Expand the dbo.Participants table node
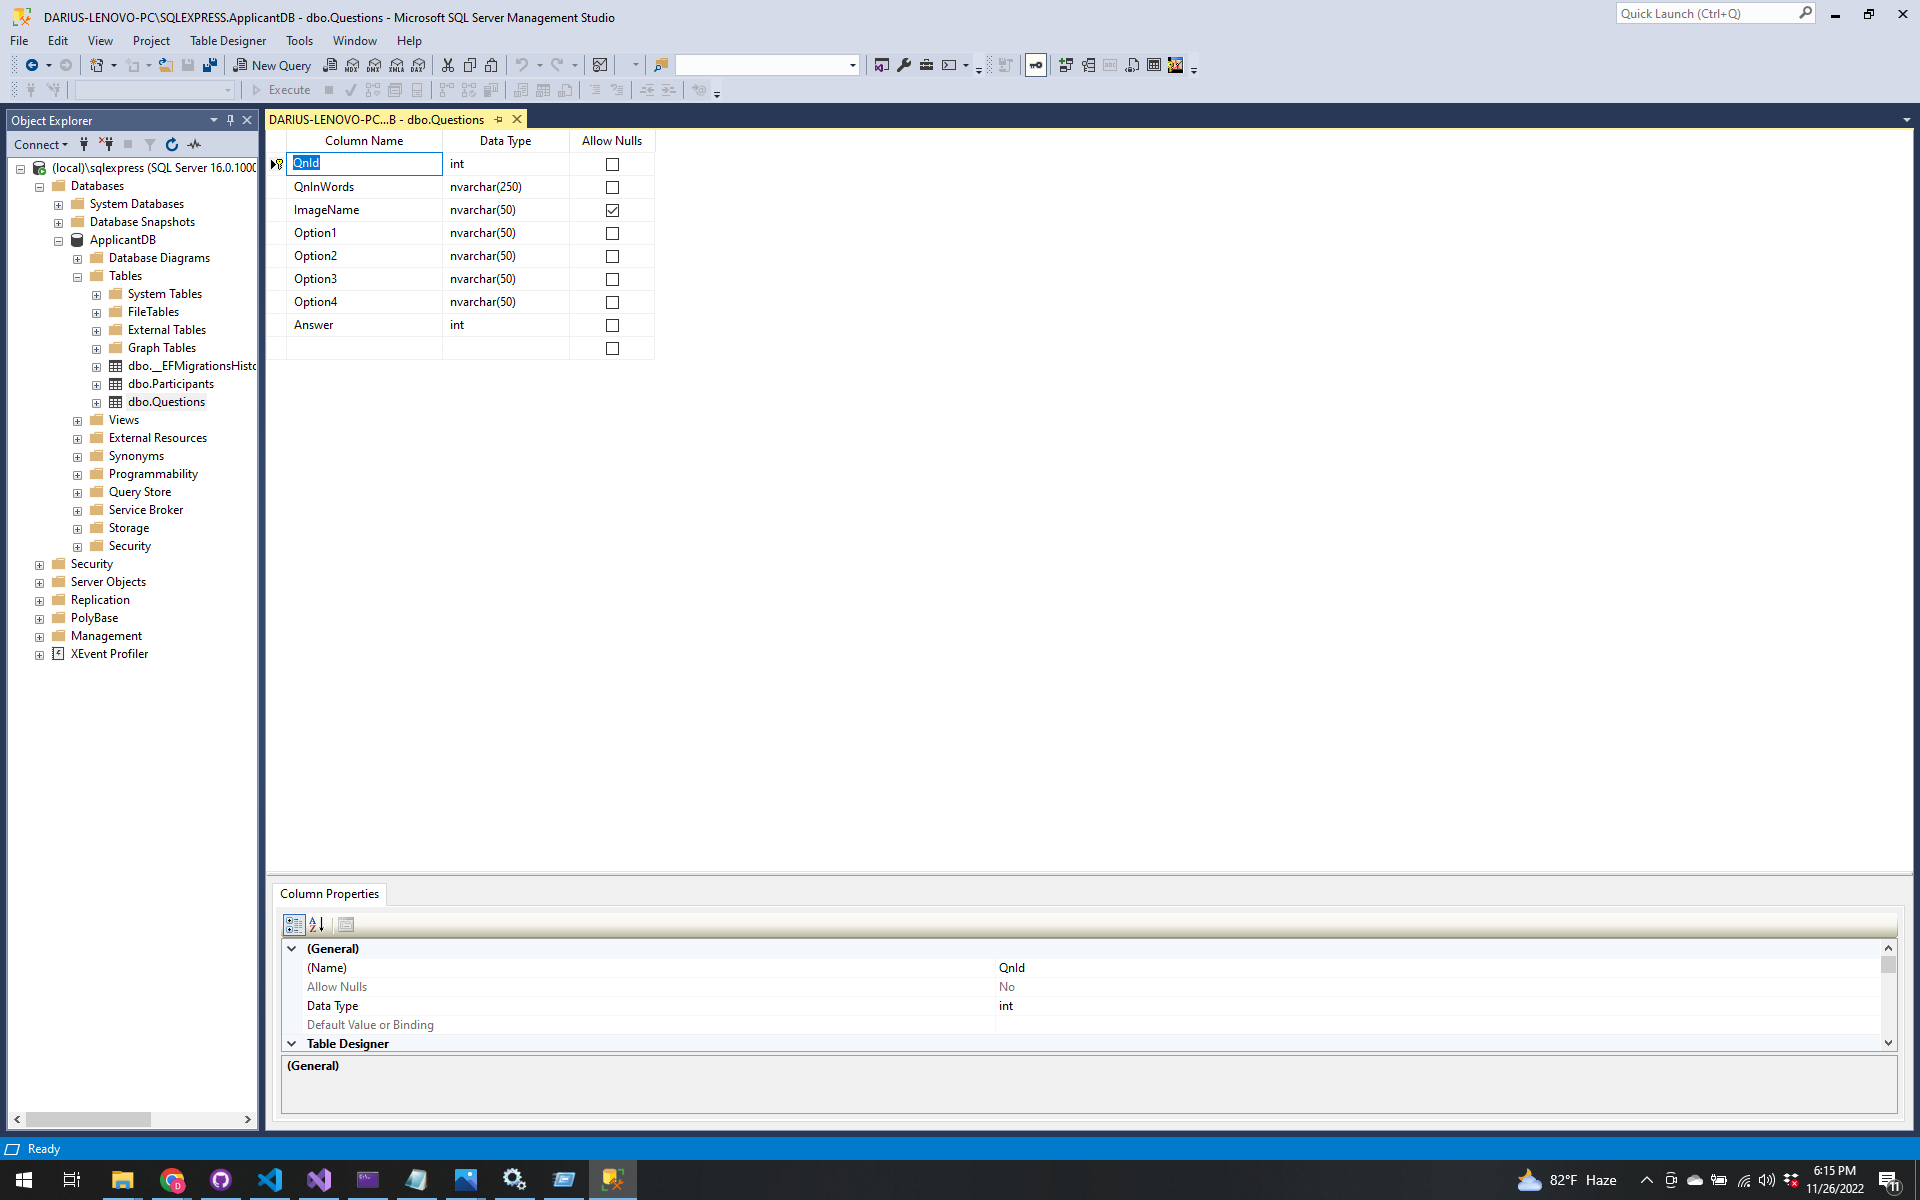 pos(97,385)
